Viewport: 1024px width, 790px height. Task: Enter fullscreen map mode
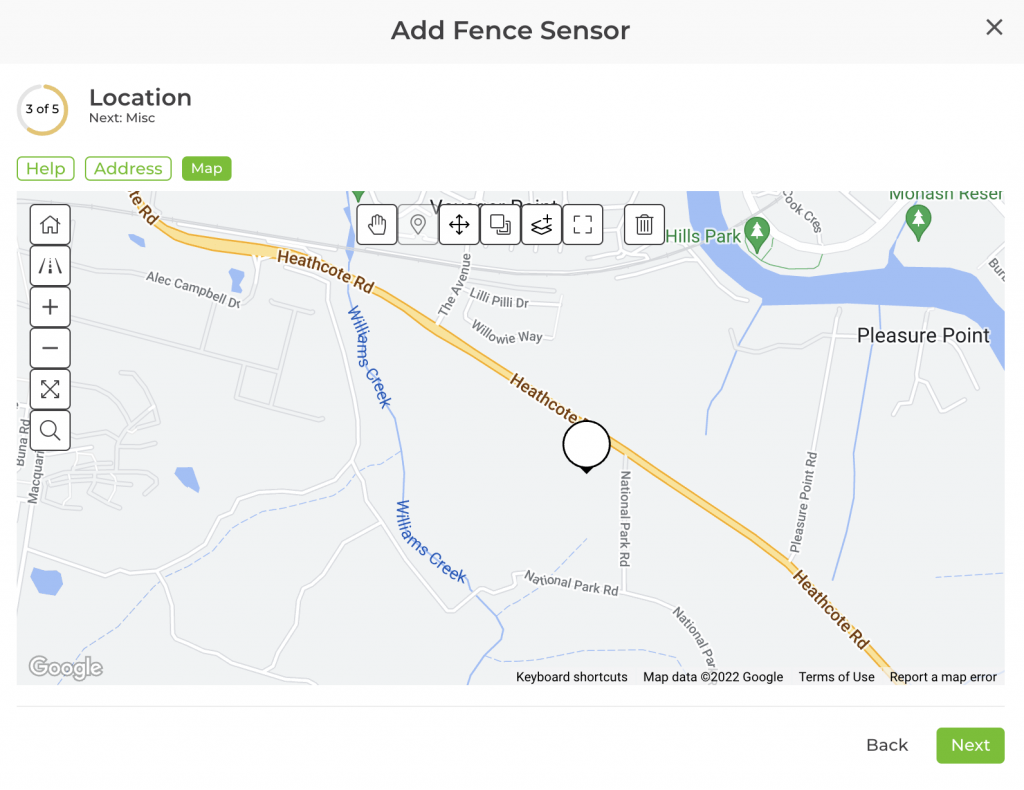coord(583,225)
